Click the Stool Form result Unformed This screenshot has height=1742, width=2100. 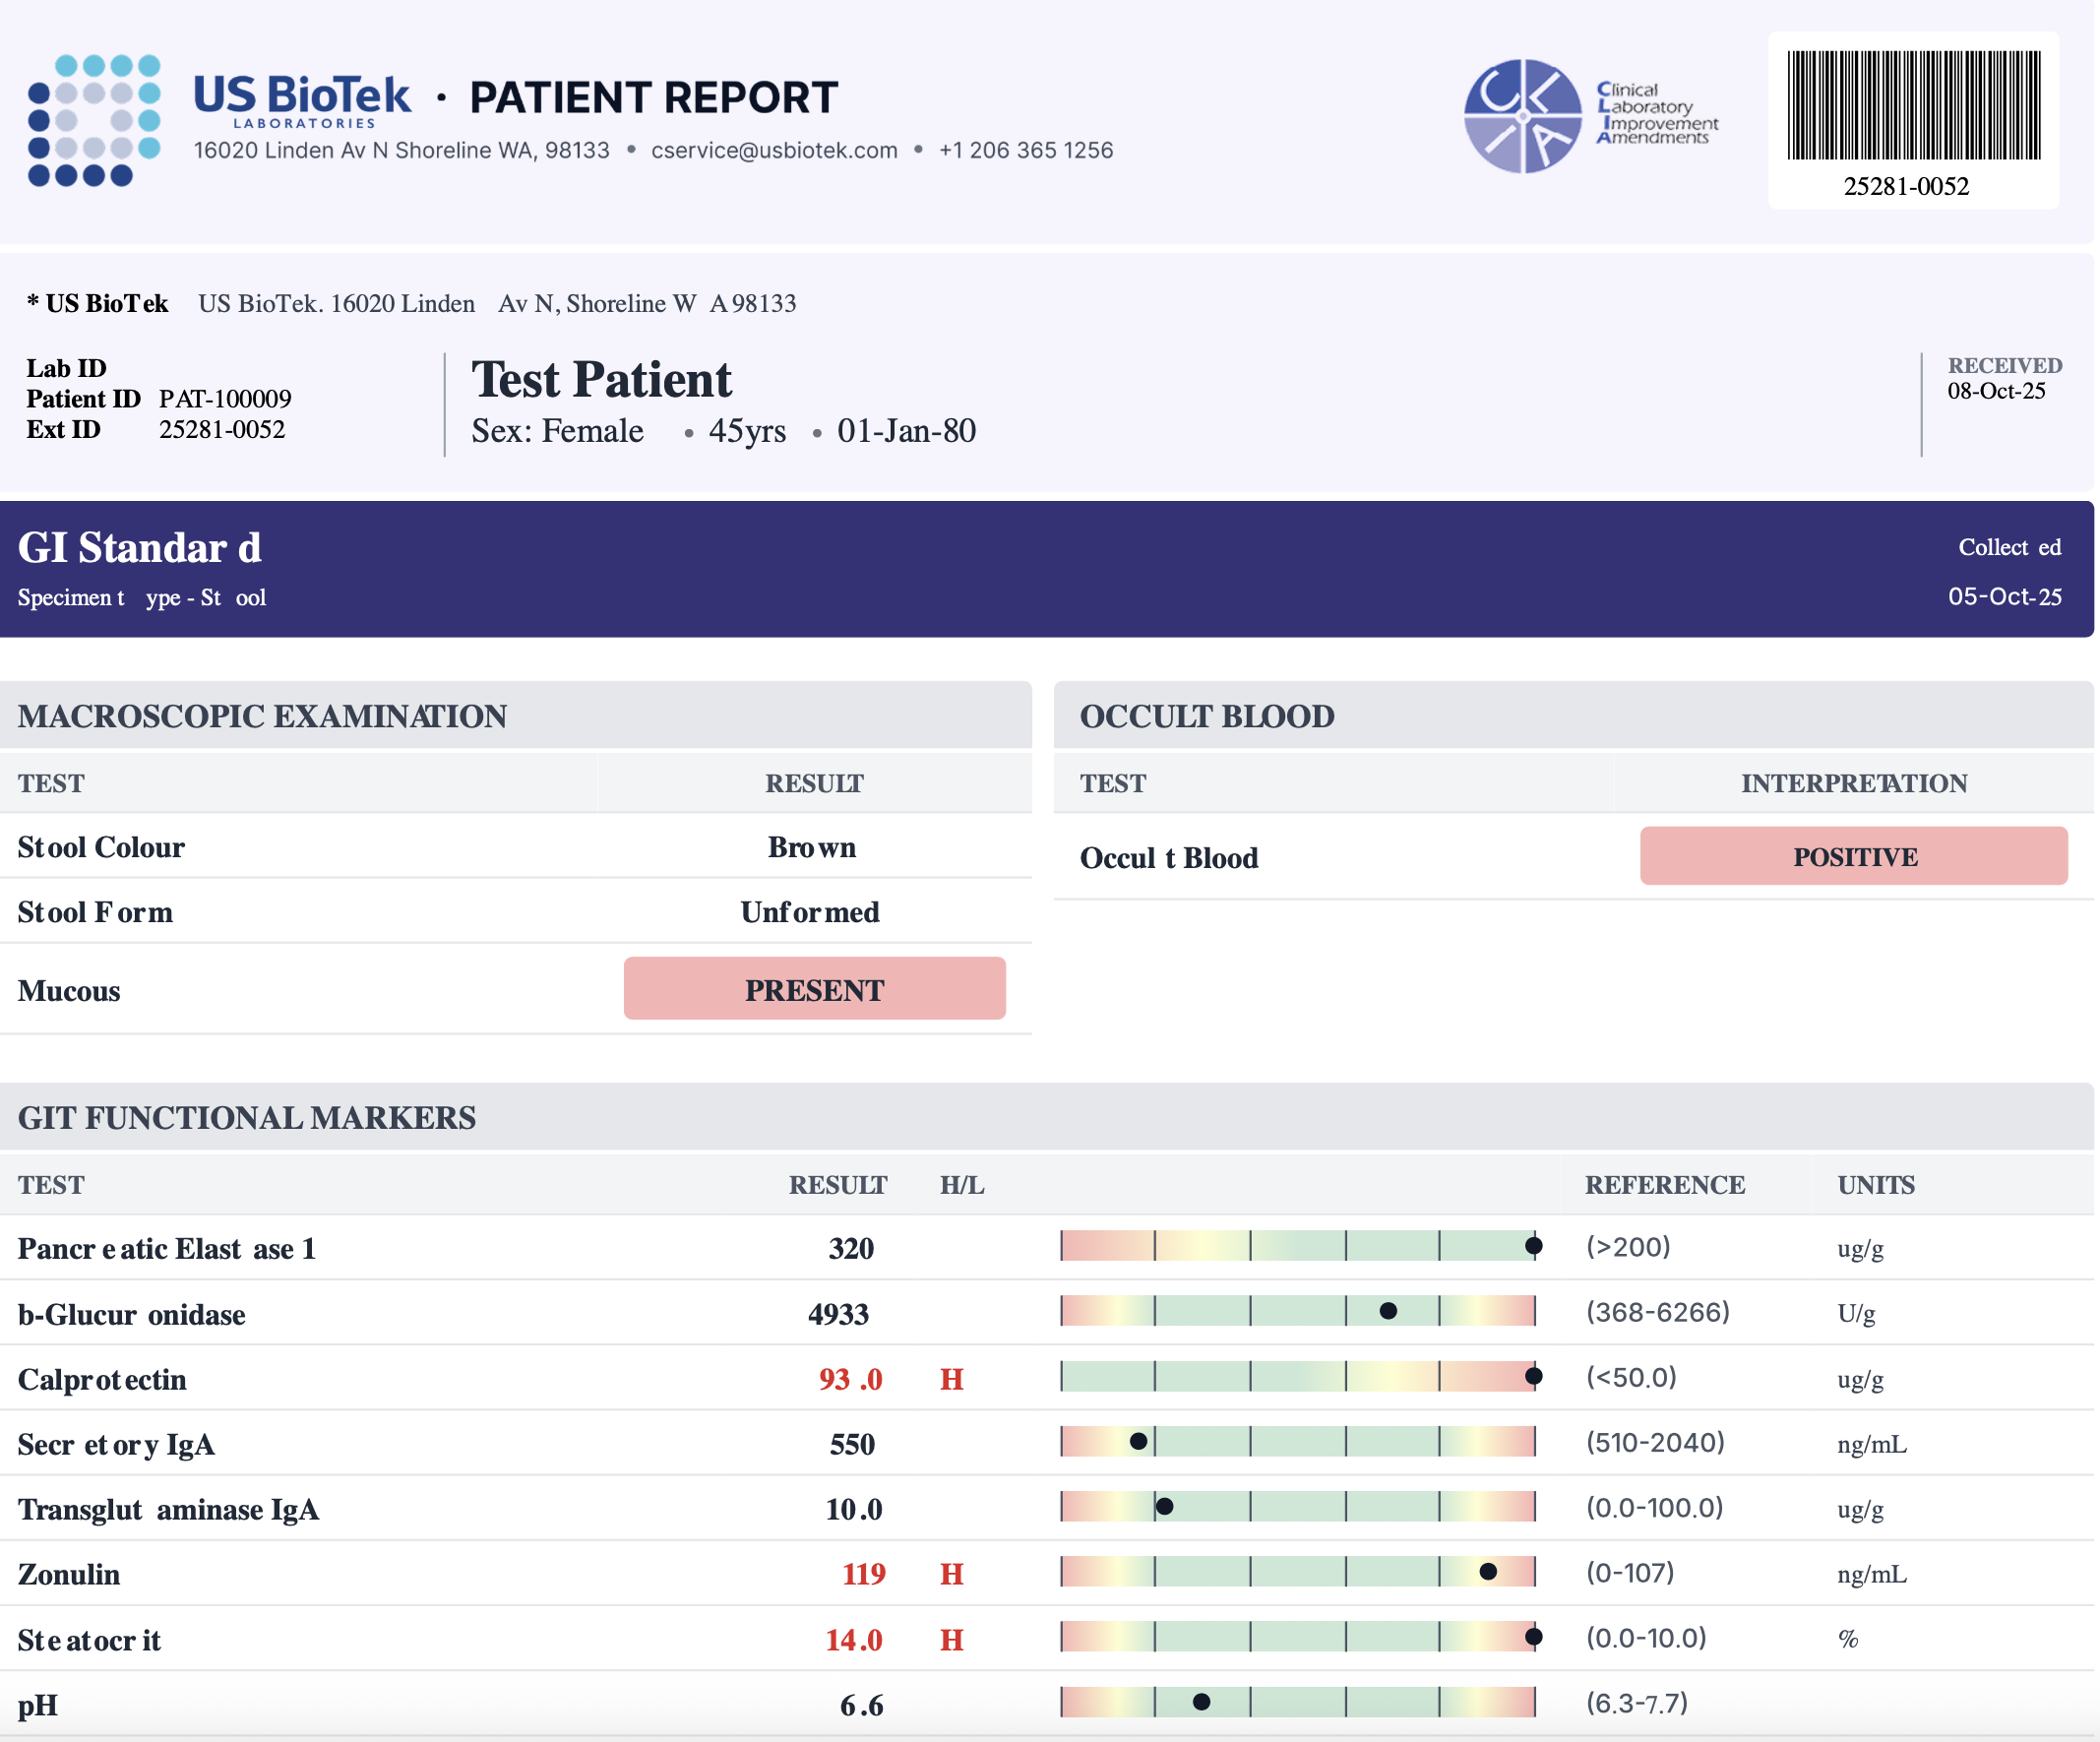pos(810,912)
